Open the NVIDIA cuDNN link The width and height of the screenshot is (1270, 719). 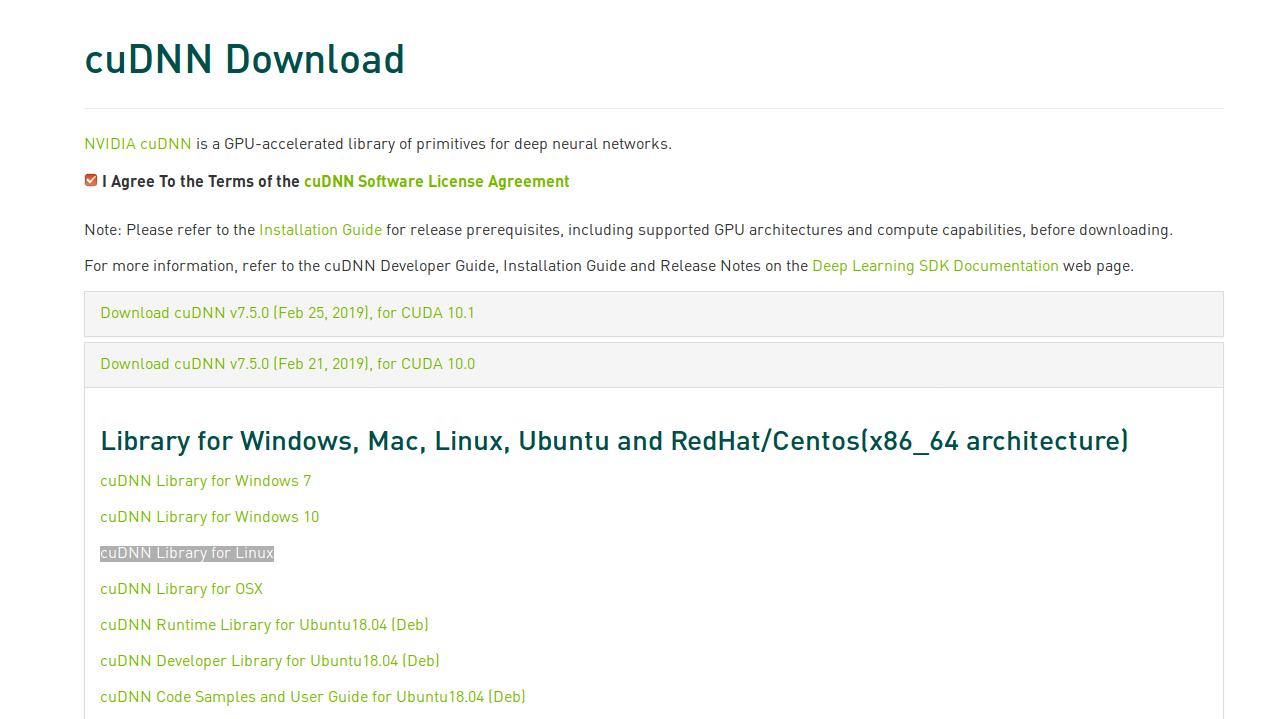coord(138,144)
